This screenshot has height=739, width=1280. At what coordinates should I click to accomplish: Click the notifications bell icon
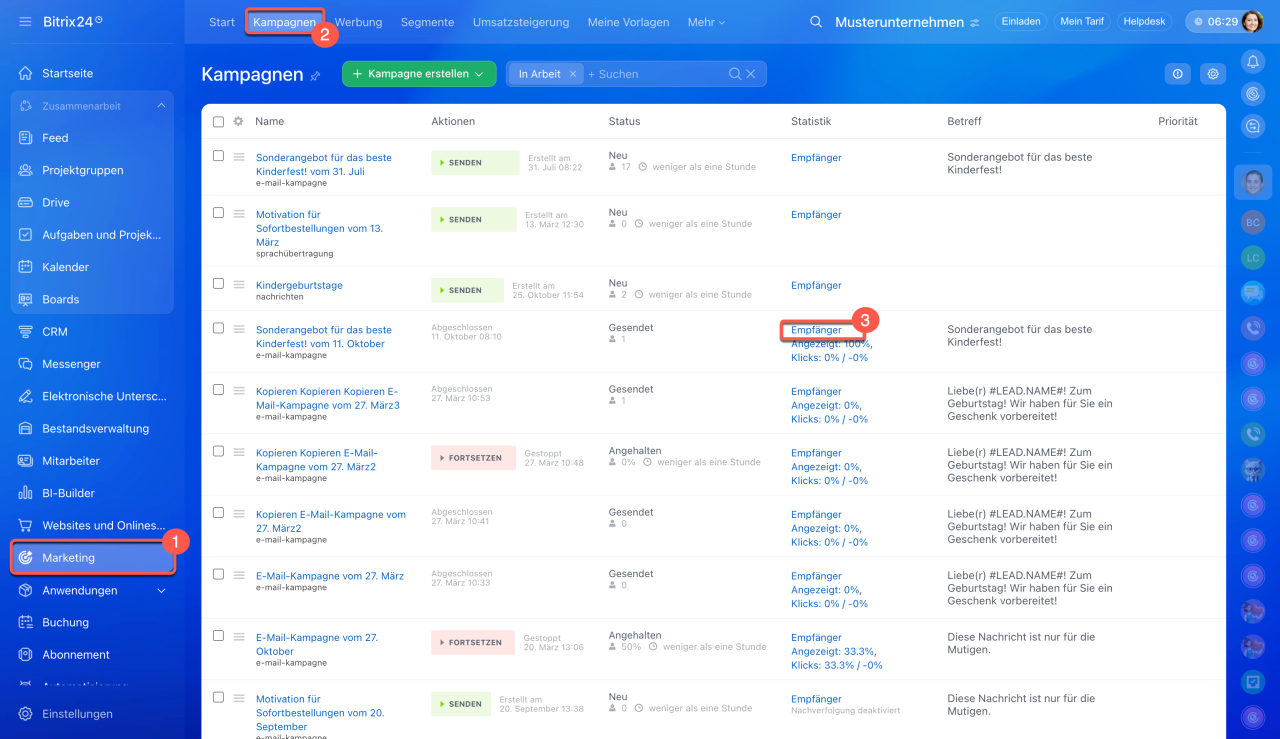pos(1252,62)
